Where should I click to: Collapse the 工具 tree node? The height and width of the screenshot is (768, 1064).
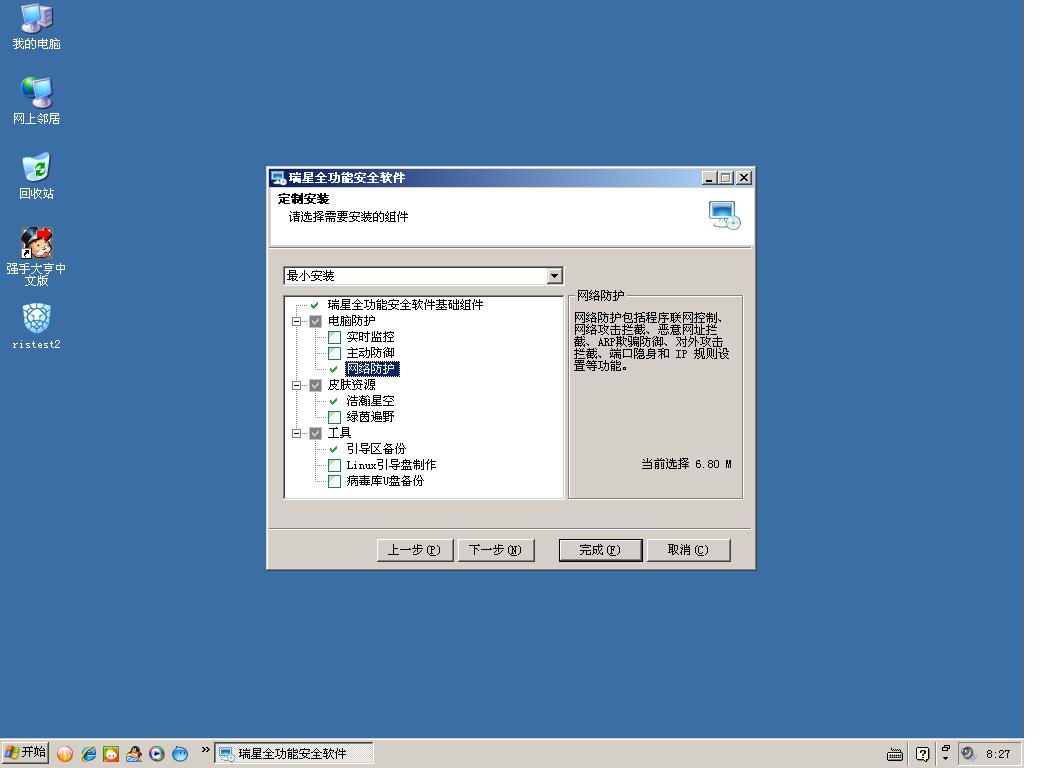pos(297,434)
